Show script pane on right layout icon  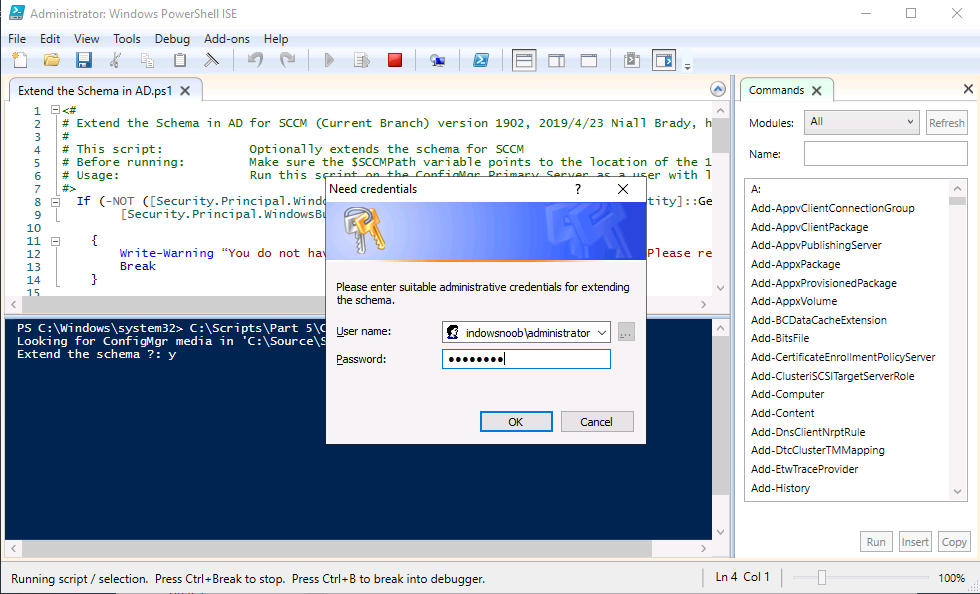(556, 60)
